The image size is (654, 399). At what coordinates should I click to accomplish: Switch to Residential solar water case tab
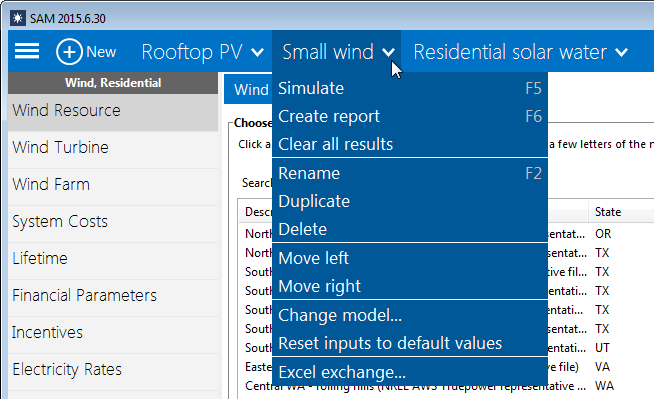[x=510, y=52]
